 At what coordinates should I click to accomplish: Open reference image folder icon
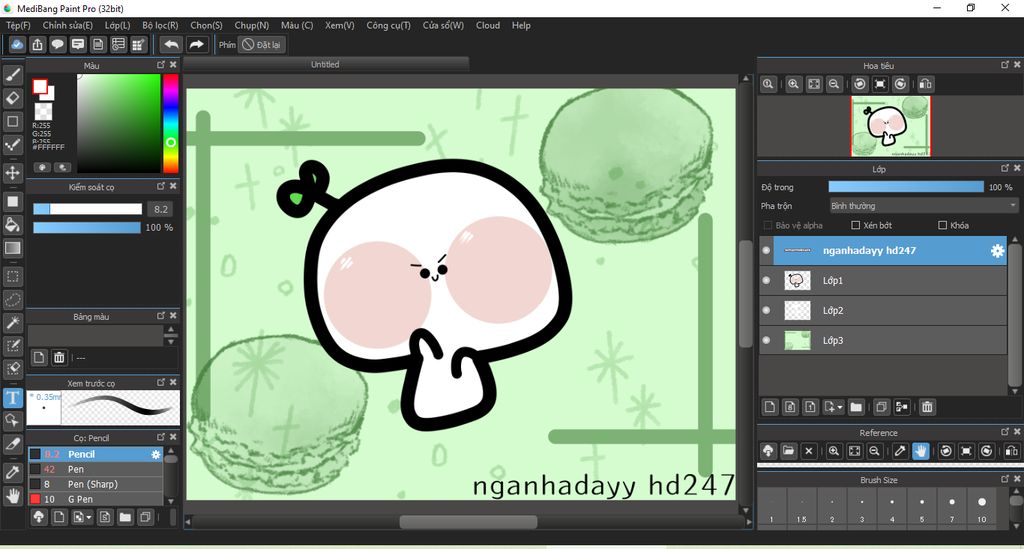click(788, 451)
